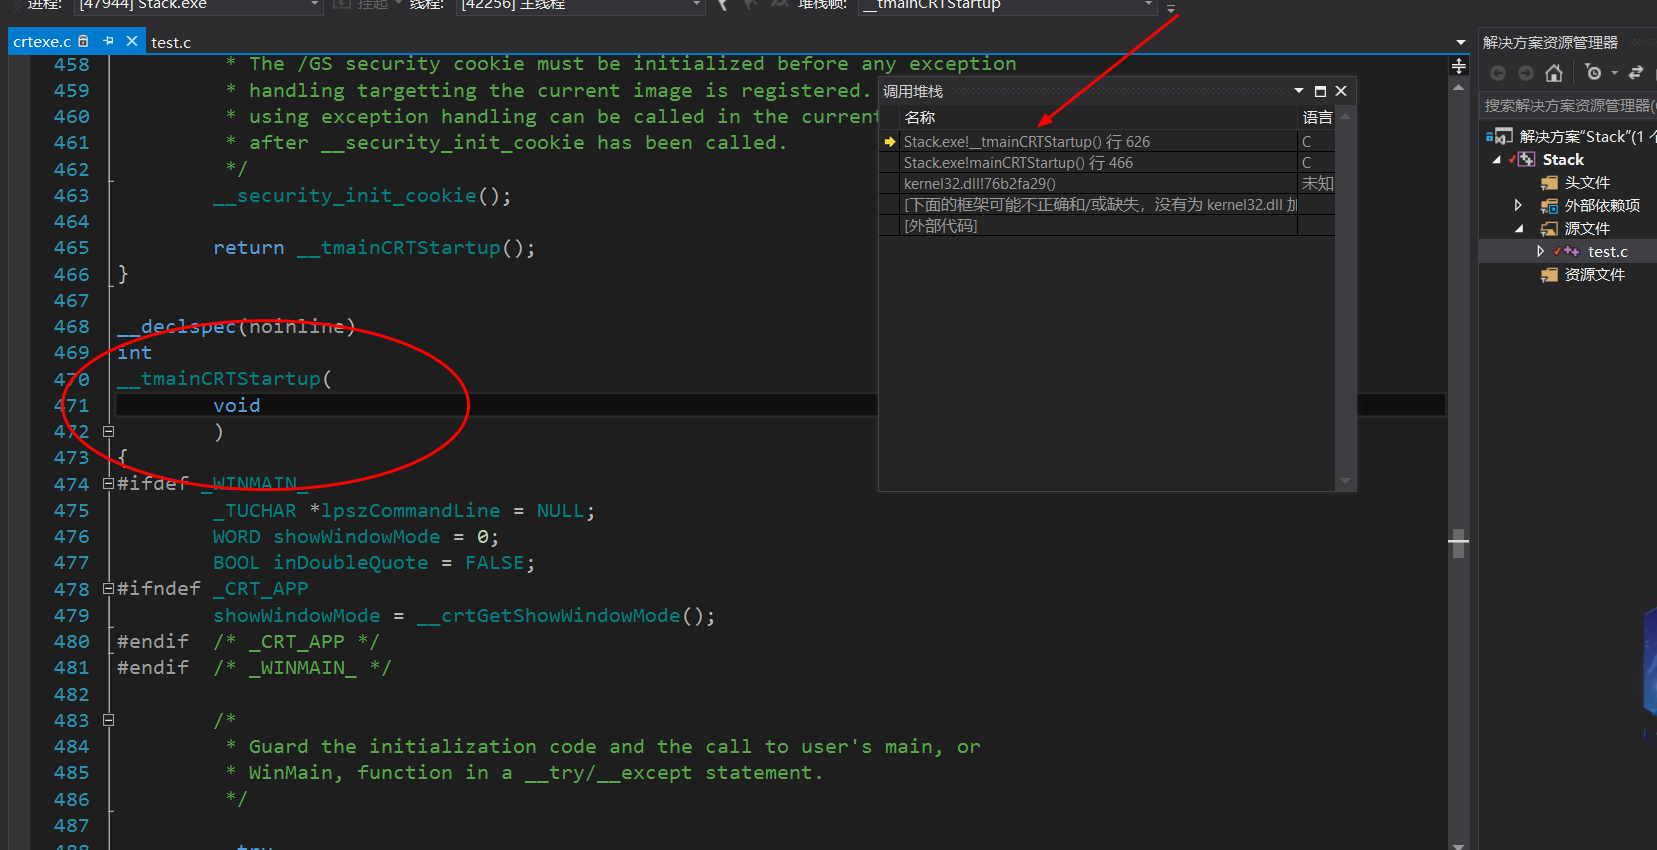Click the word void on line 471
Screen dimensions: 1657x850
(237, 405)
